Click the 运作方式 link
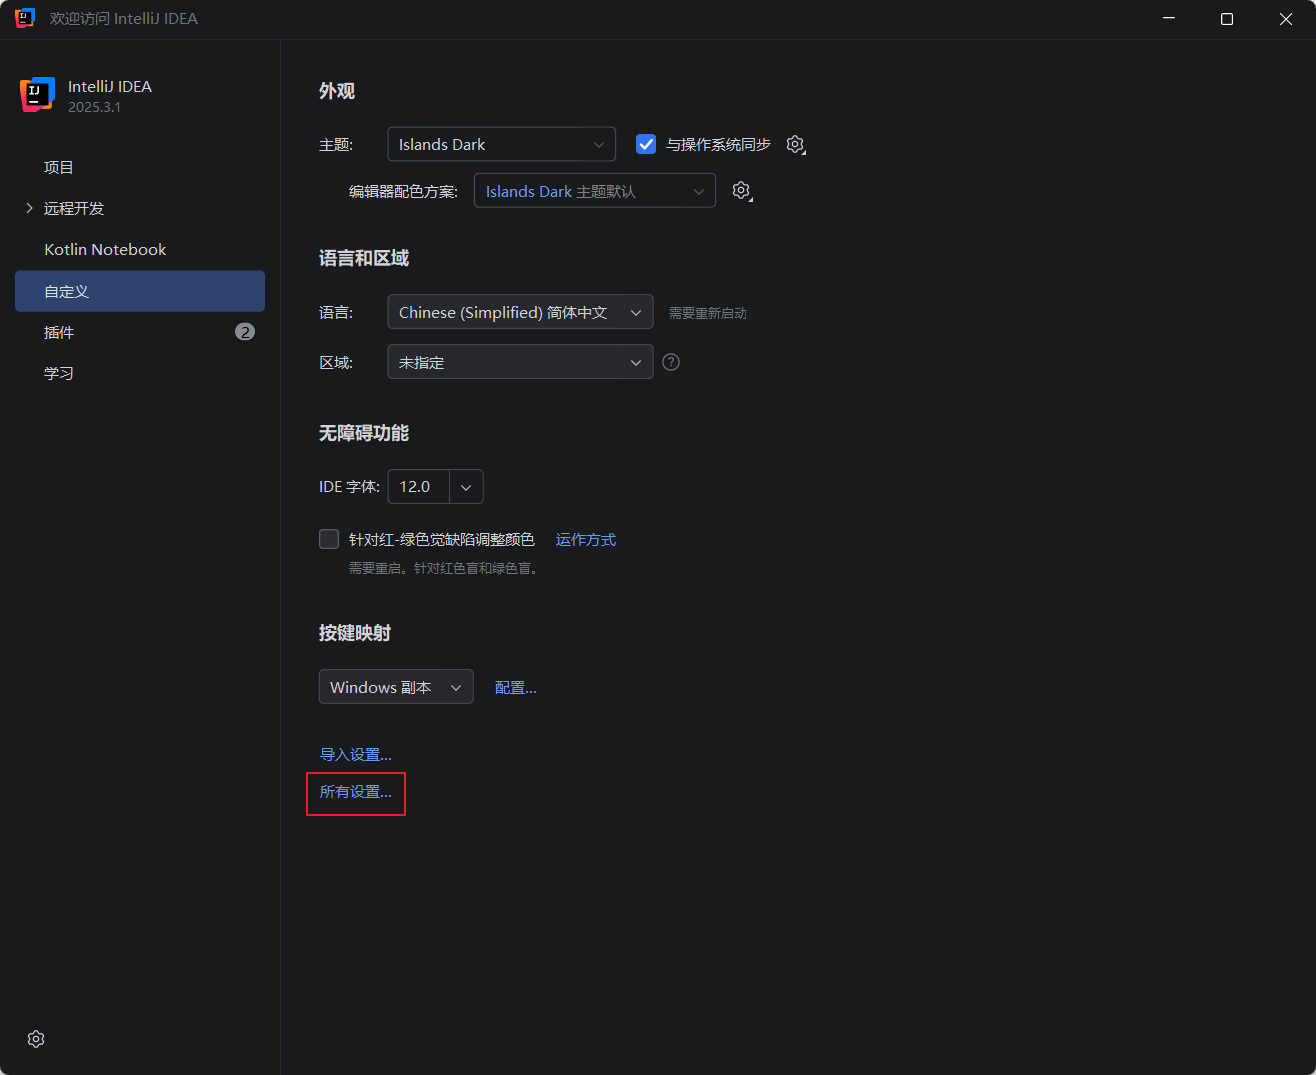Viewport: 1316px width, 1075px height. (586, 540)
